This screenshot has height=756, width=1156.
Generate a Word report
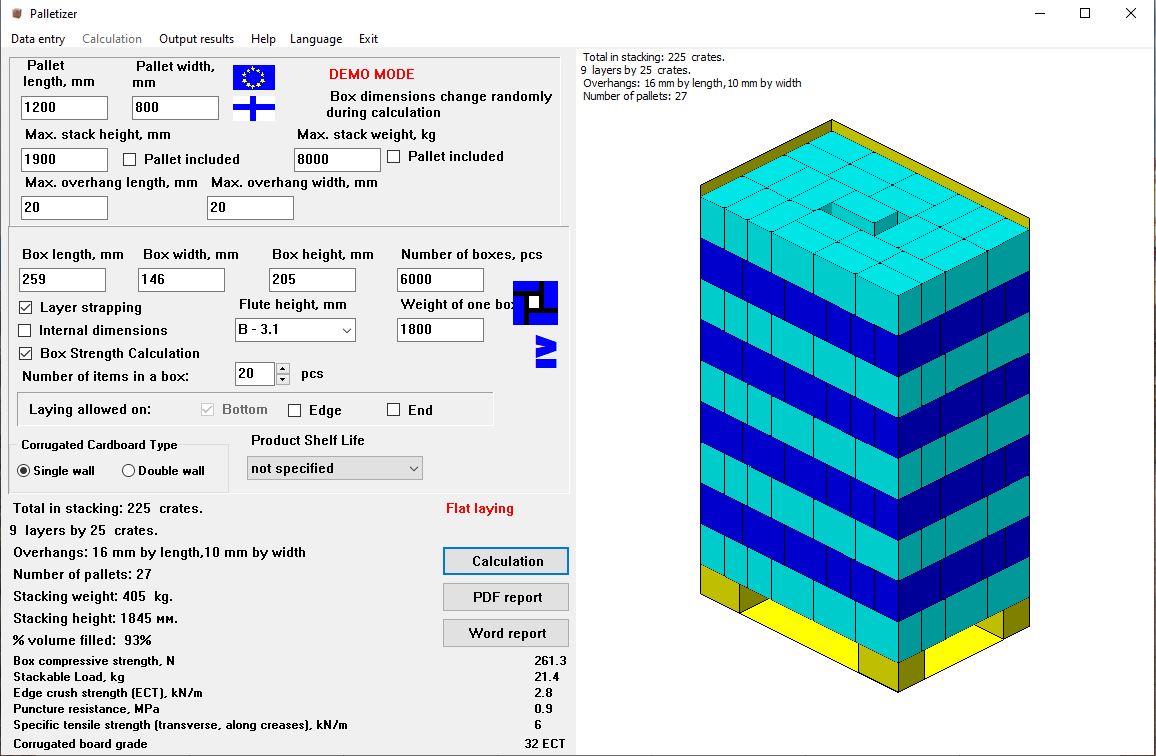(505, 632)
